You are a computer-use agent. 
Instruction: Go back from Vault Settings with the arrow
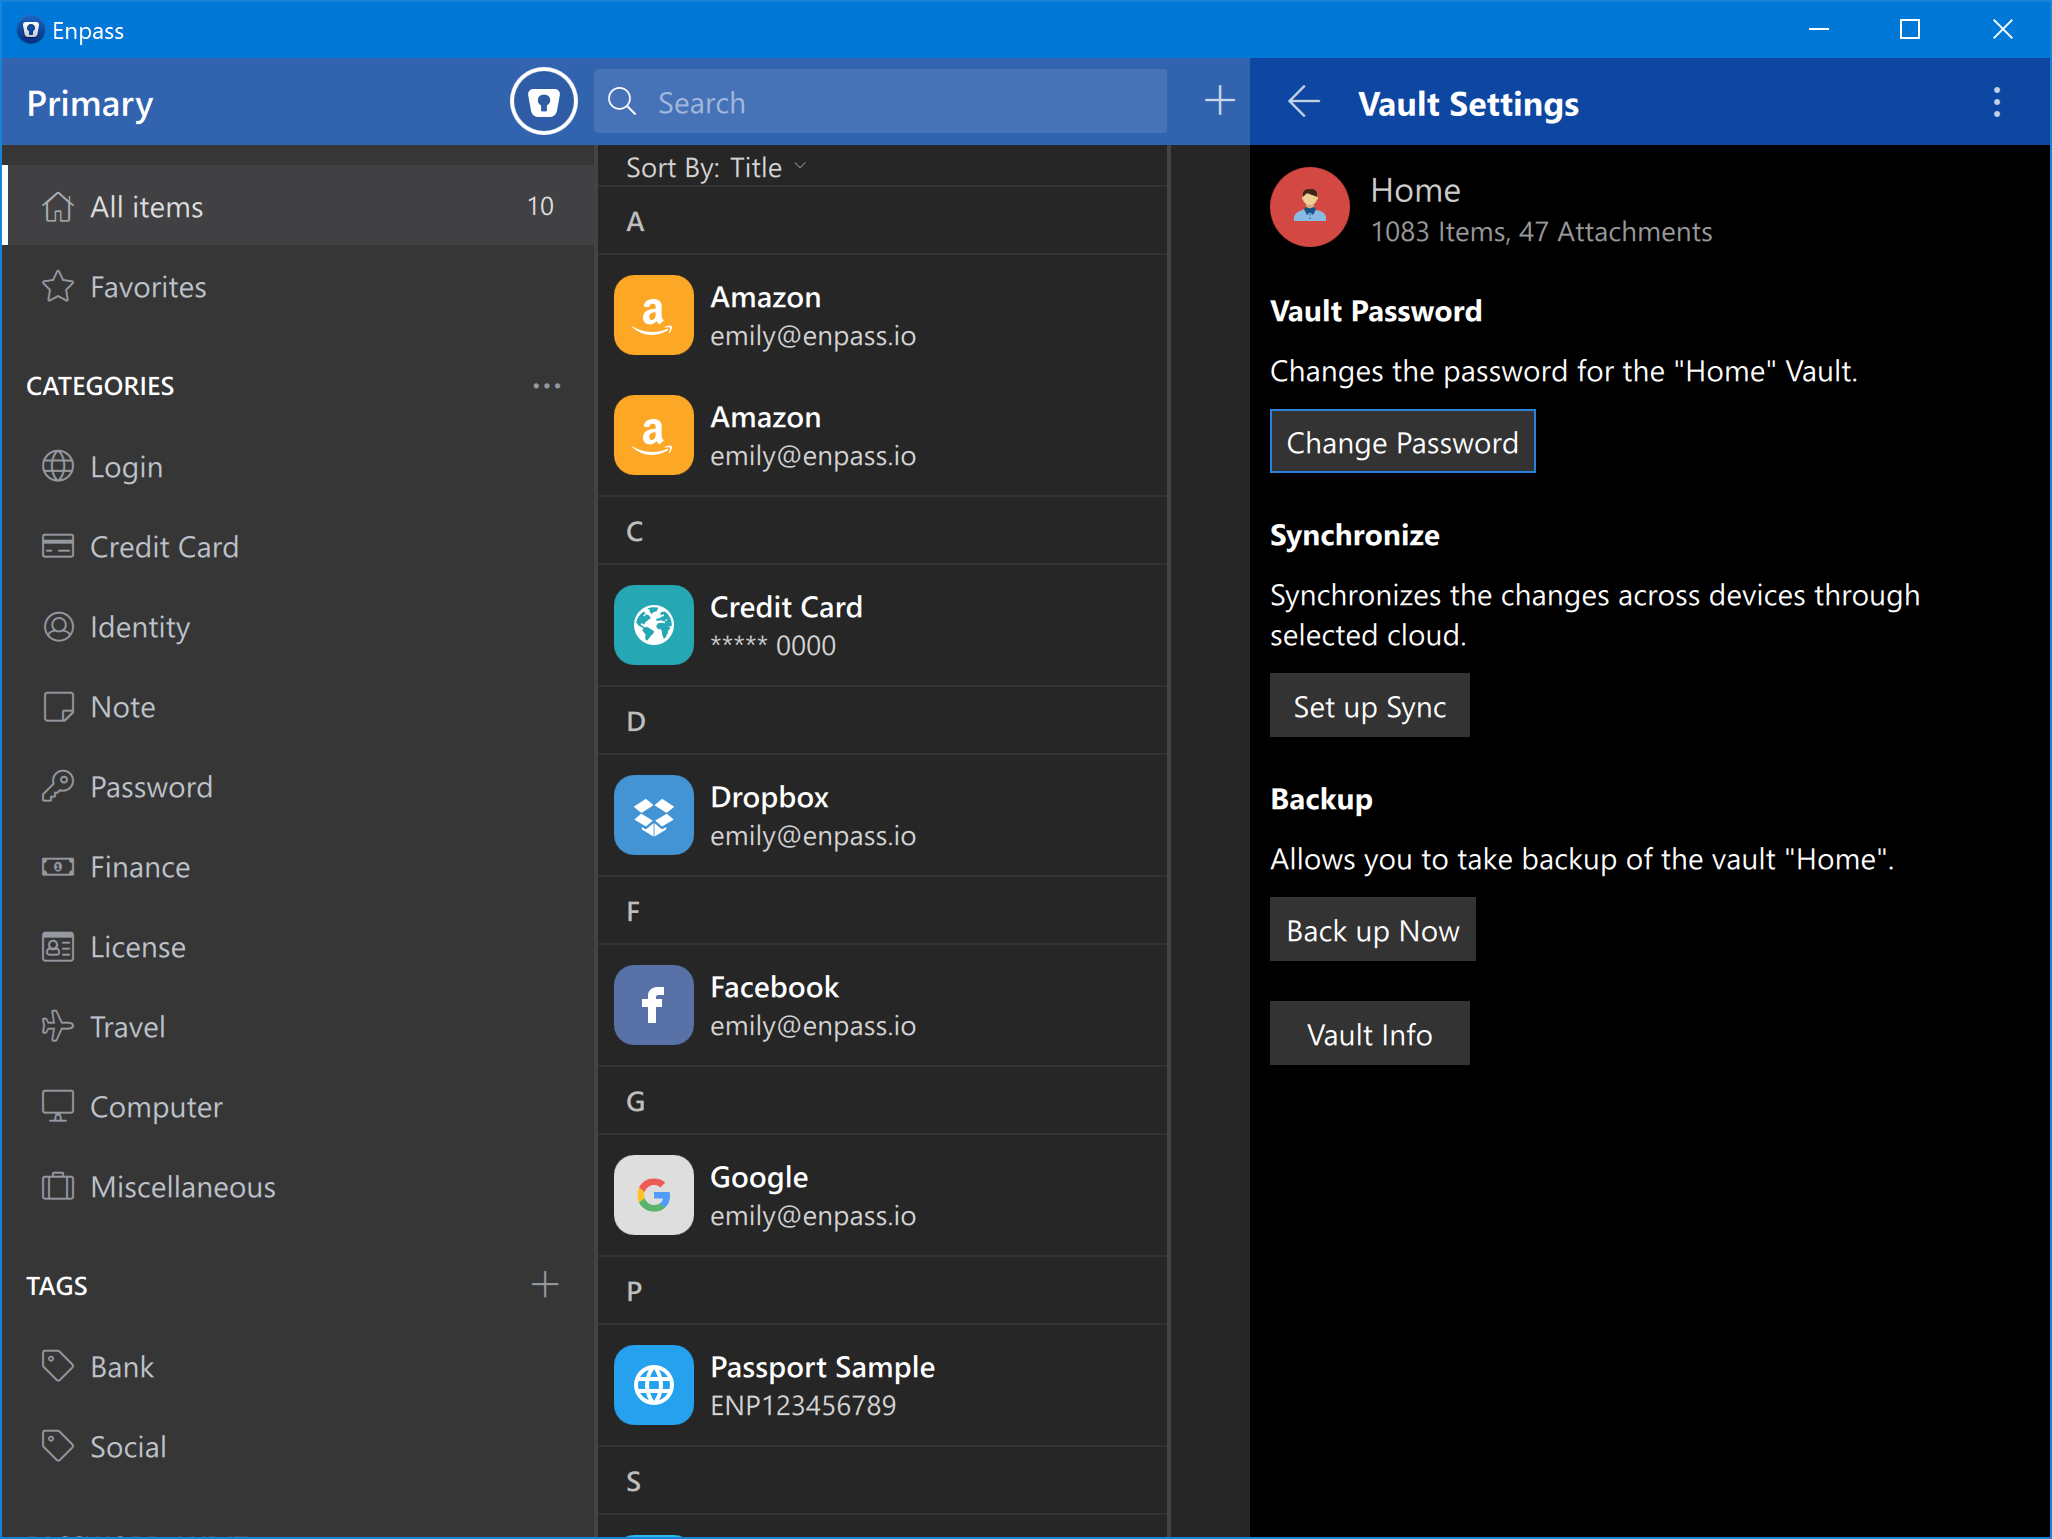pyautogui.click(x=1303, y=101)
